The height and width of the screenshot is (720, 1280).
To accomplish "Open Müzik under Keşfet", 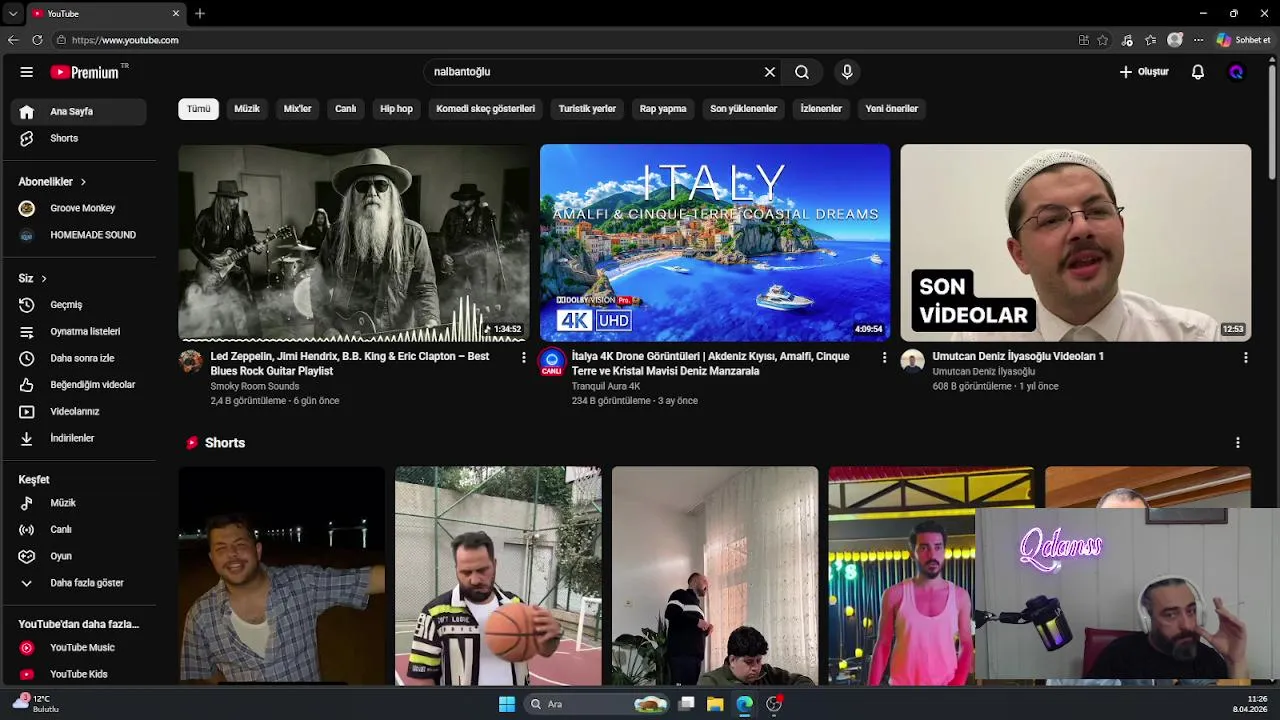I will click(x=79, y=503).
